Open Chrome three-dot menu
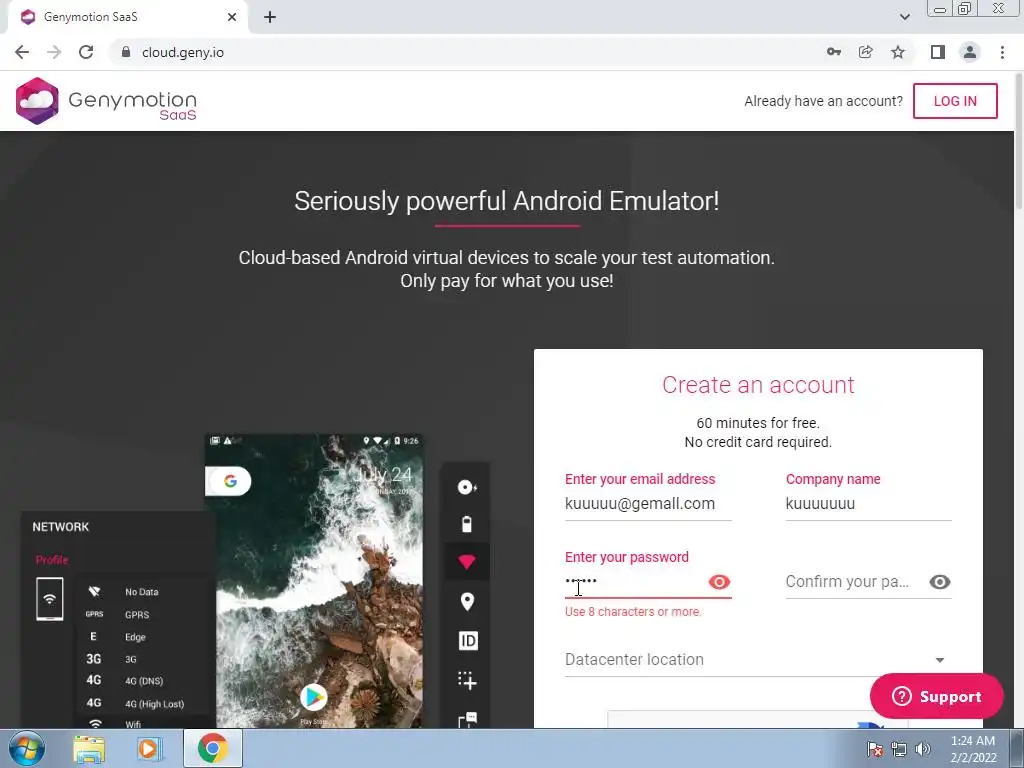This screenshot has height=768, width=1024. [1002, 52]
